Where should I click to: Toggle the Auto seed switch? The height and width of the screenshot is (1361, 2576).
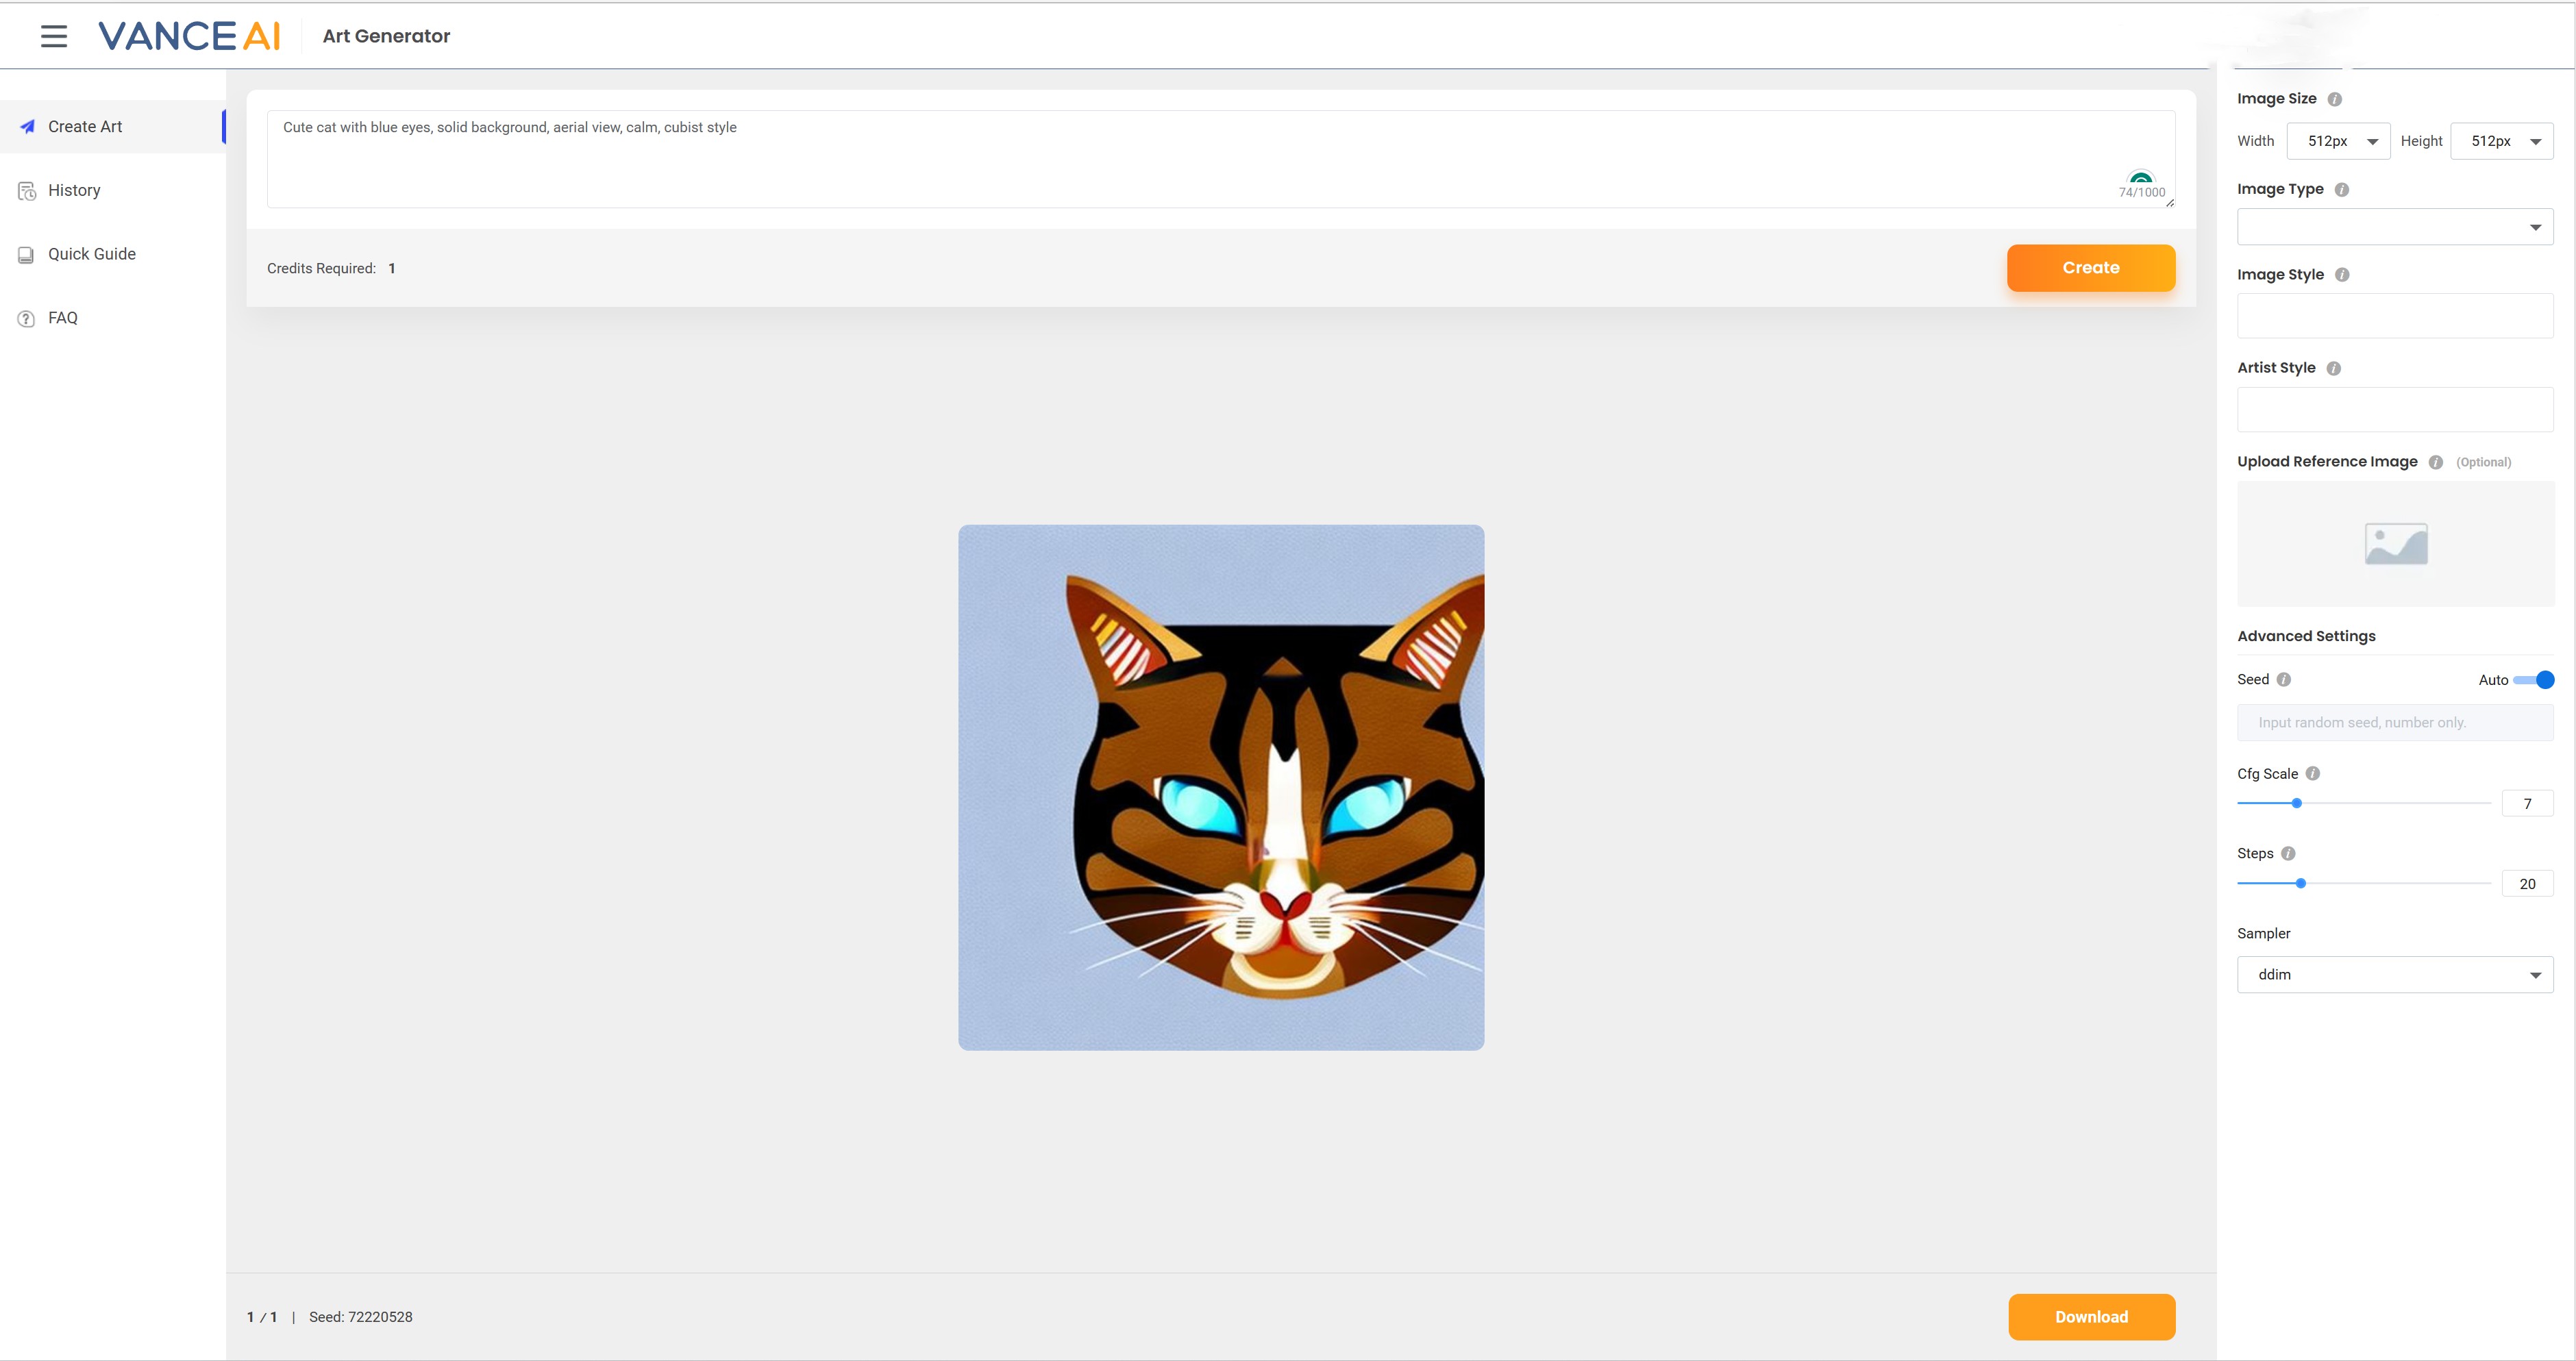(x=2533, y=680)
